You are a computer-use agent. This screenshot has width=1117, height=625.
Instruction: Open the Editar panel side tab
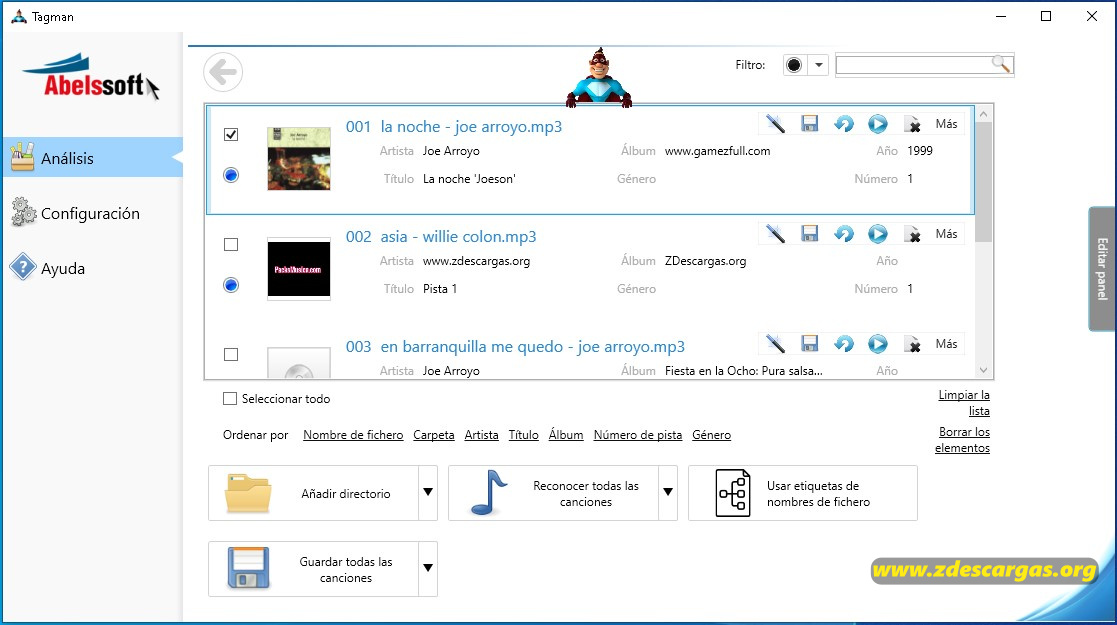tap(1102, 269)
